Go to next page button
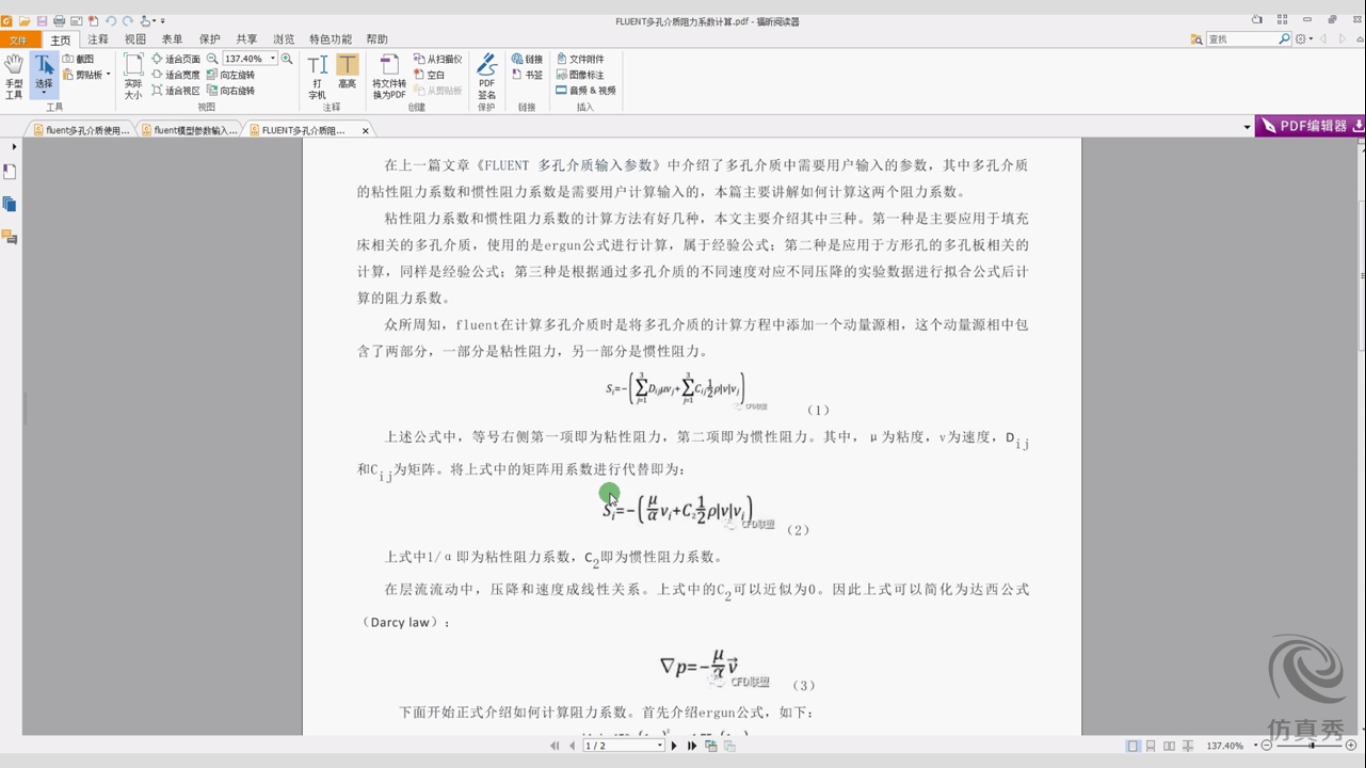Viewport: 1366px width, 768px height. coord(674,746)
